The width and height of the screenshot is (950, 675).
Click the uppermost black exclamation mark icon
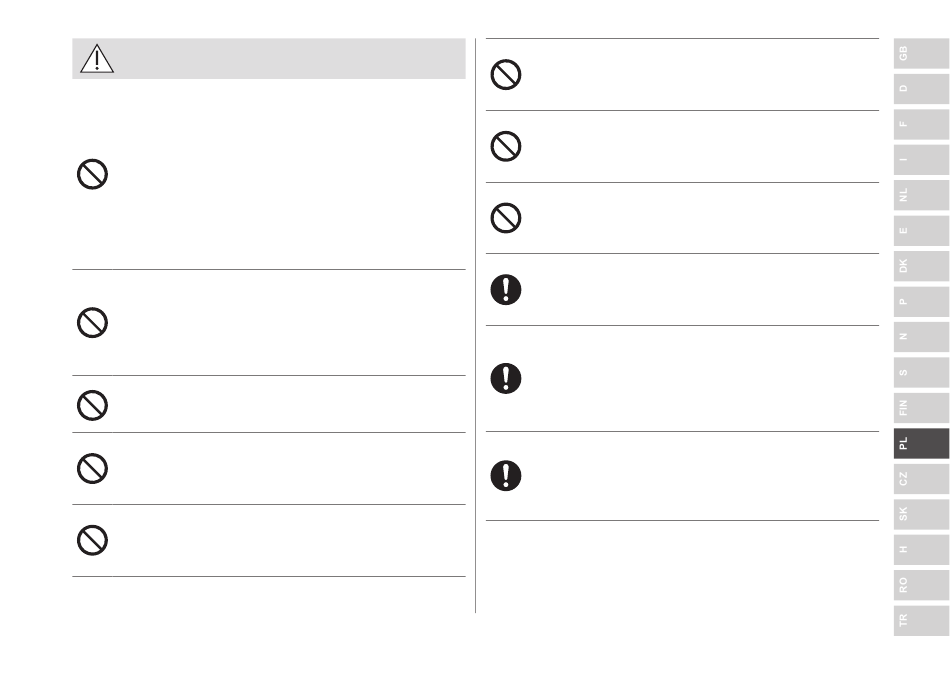point(506,290)
